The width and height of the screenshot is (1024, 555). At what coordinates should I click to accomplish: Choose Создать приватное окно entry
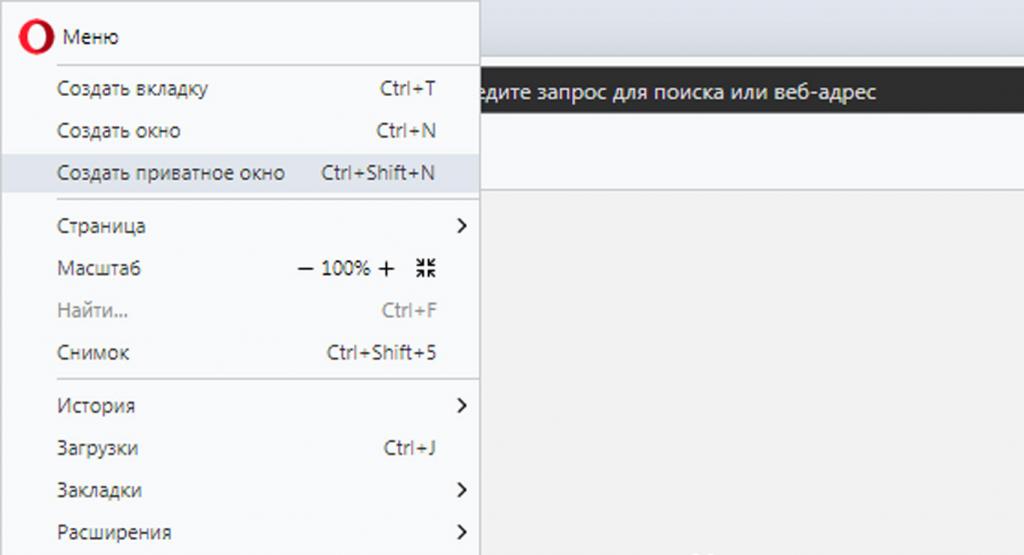pos(241,173)
